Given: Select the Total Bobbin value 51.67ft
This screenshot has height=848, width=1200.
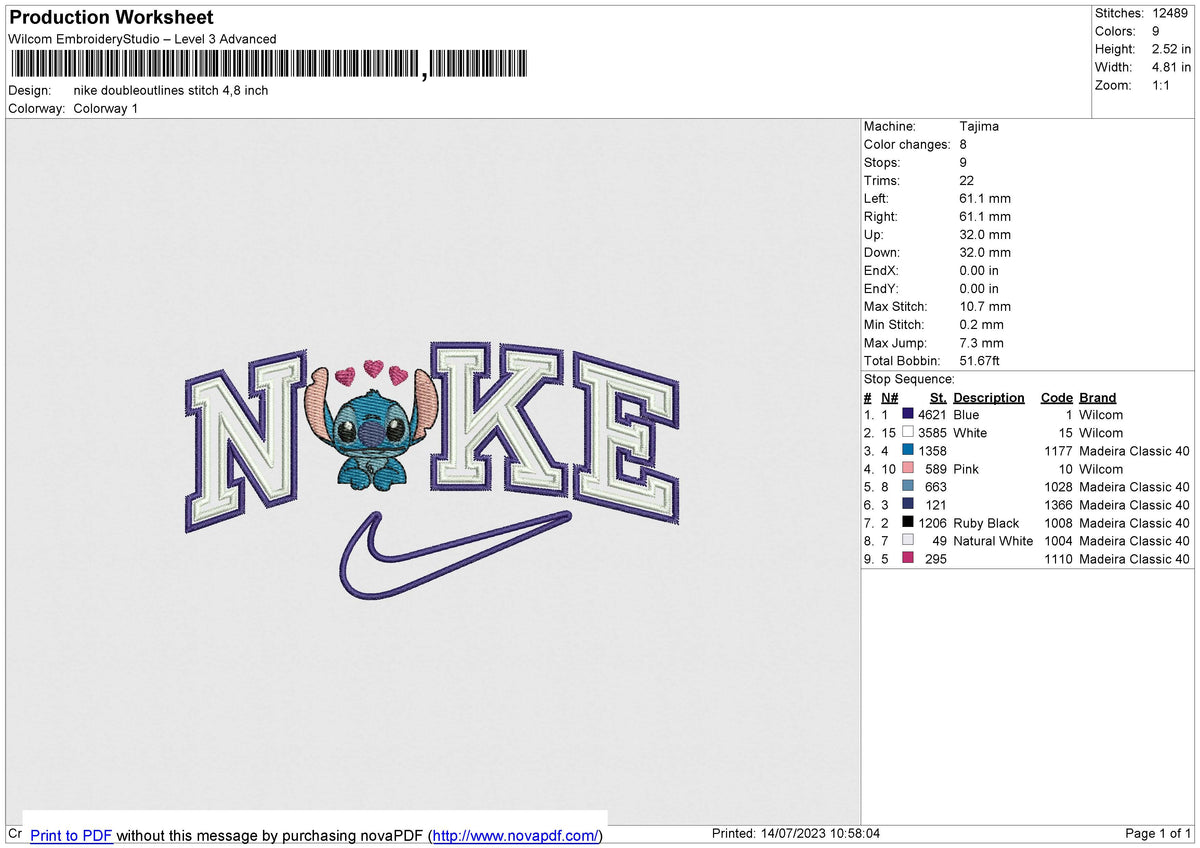Looking at the screenshot, I should click(x=980, y=360).
